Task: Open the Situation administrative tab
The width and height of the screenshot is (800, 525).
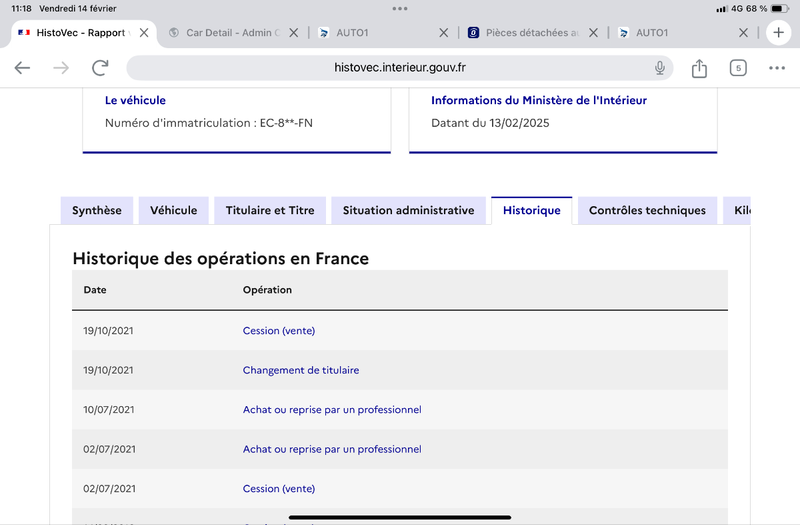Action: pyautogui.click(x=409, y=210)
